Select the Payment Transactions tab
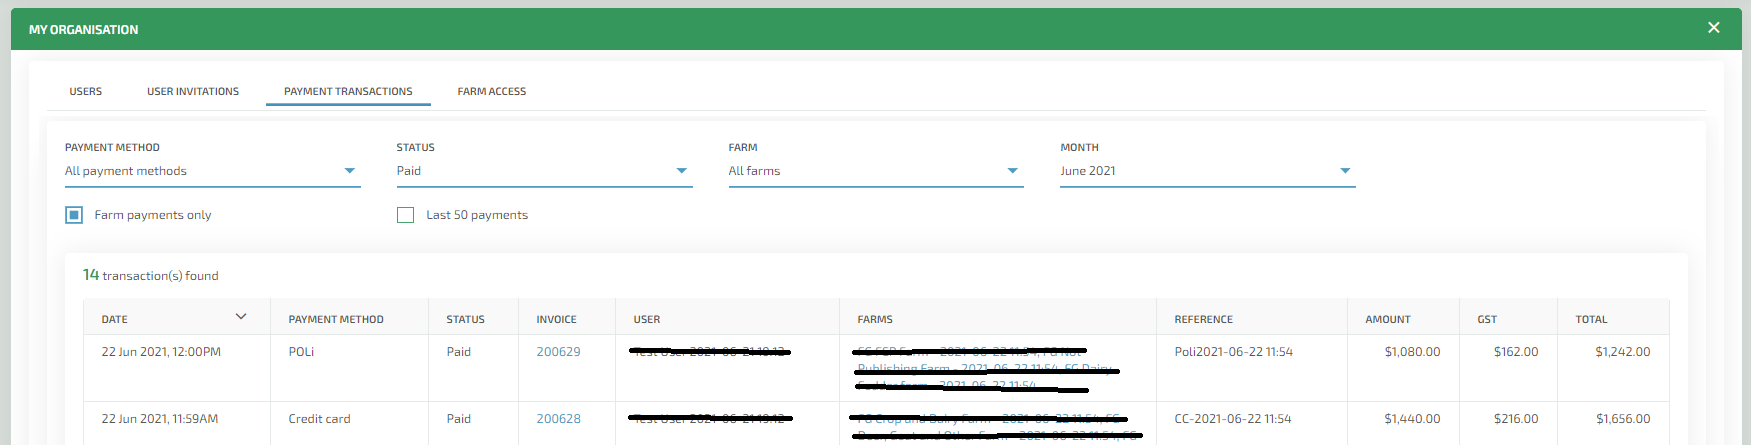This screenshot has width=1751, height=445. pyautogui.click(x=348, y=91)
